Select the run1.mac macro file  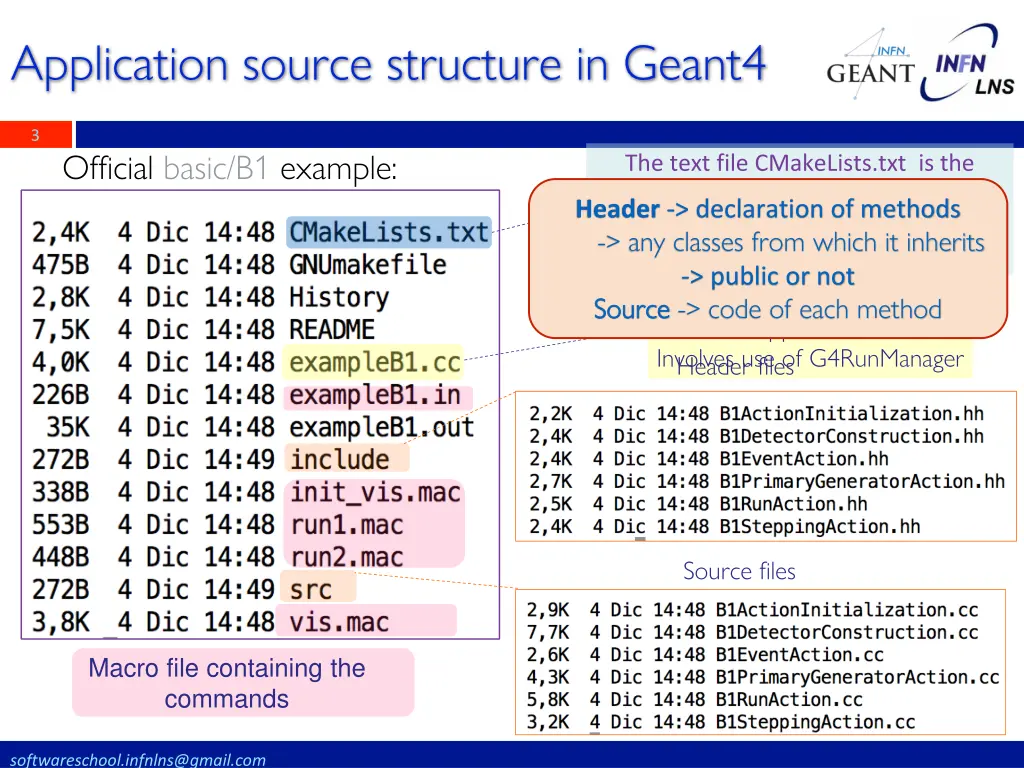[x=347, y=525]
